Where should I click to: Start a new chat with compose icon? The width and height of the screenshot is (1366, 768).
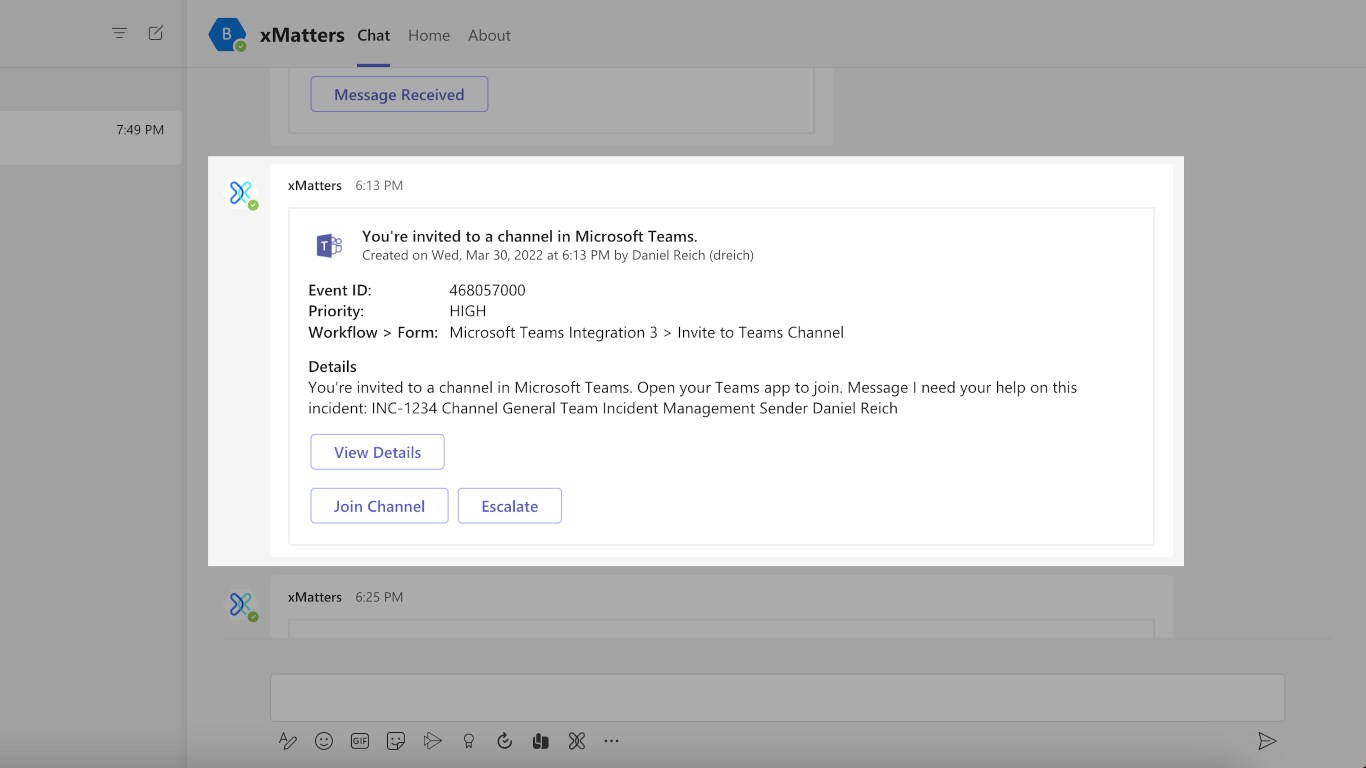coord(156,33)
